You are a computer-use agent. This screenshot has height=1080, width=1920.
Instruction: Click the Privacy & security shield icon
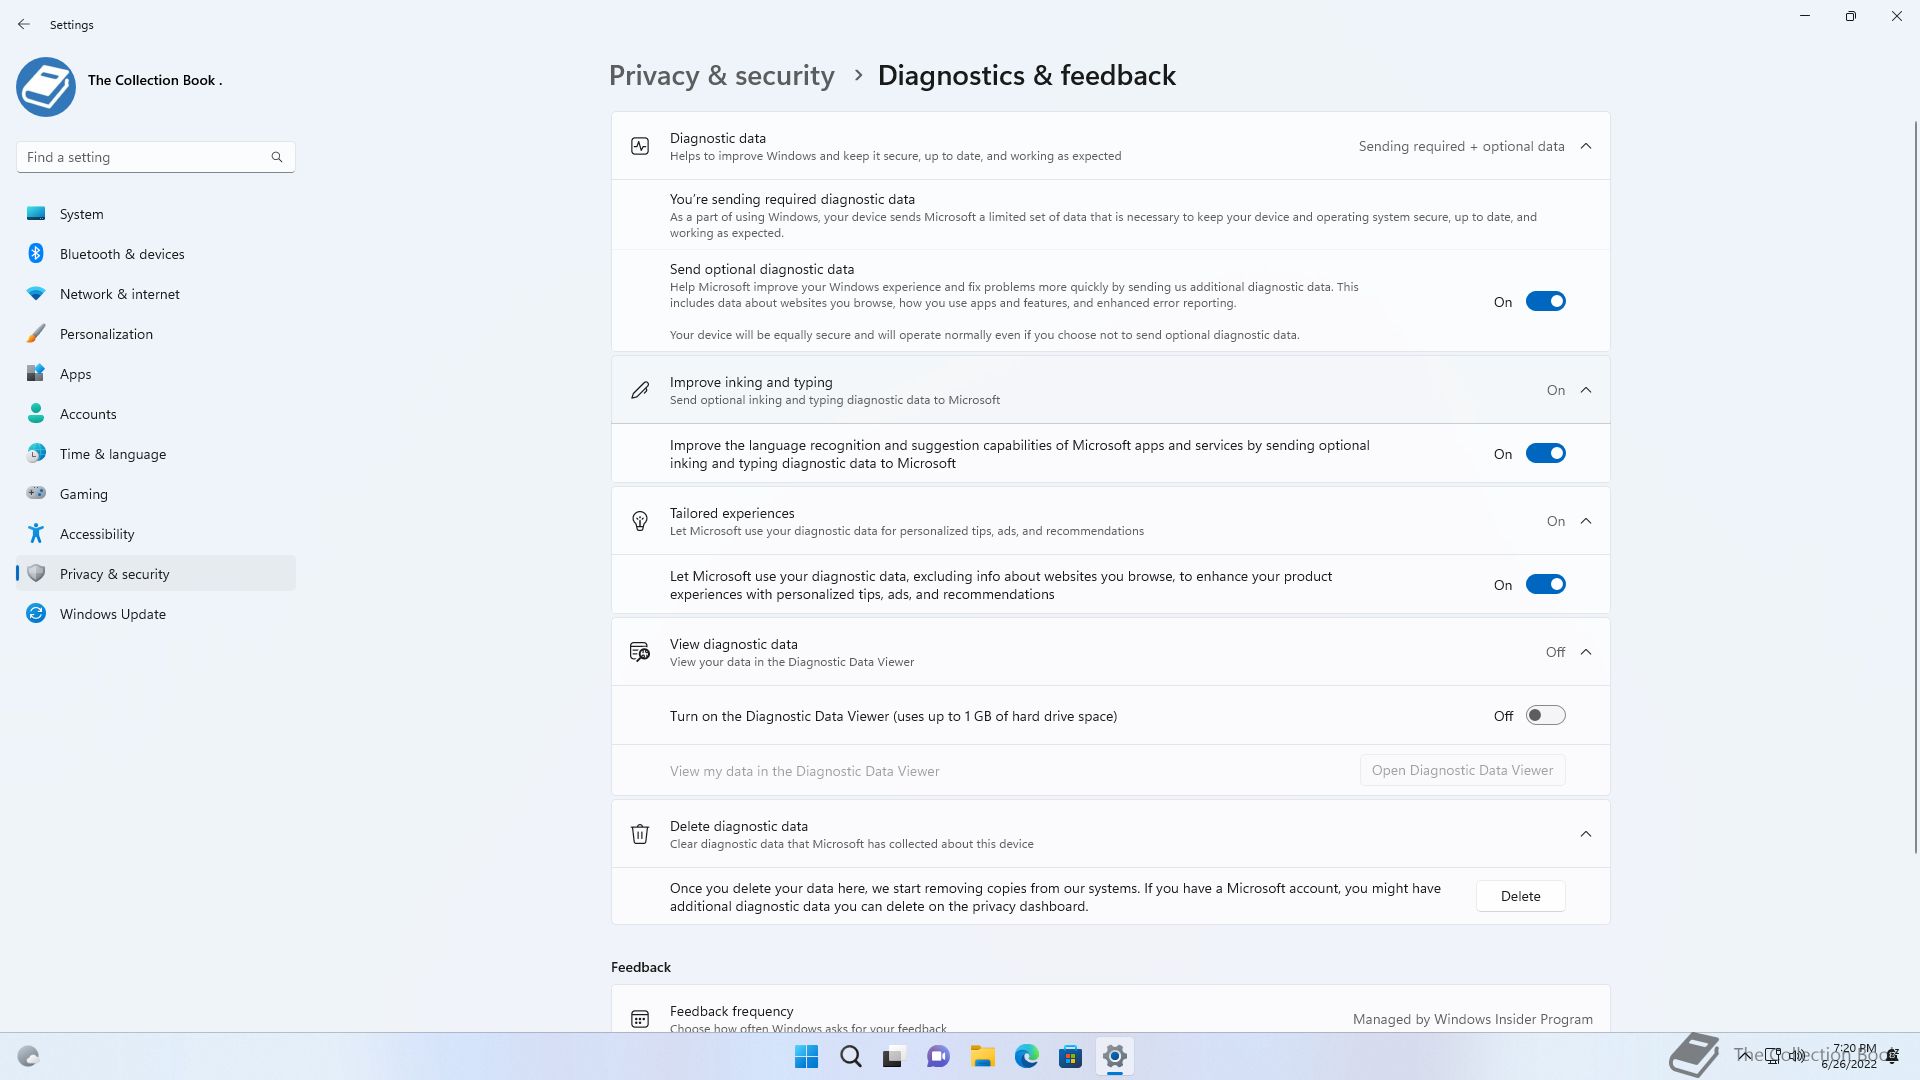(x=36, y=573)
